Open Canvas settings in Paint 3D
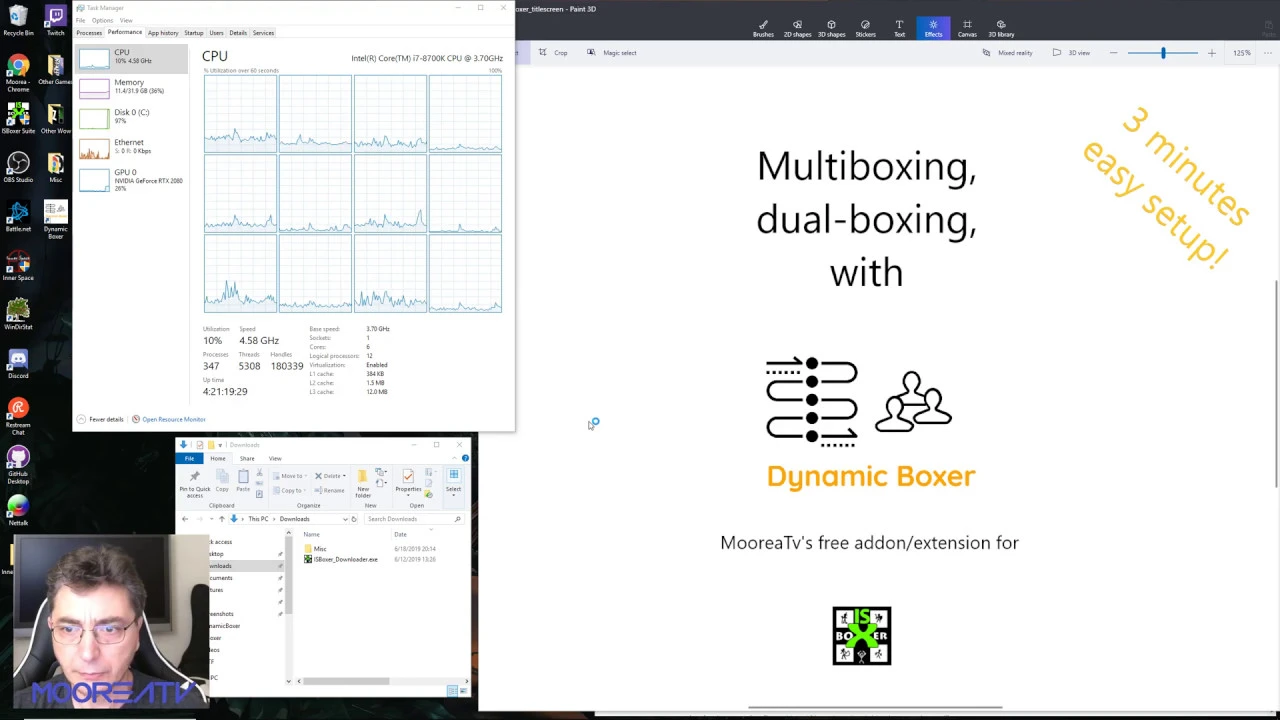Screen dimensions: 1280x720 coord(967,29)
